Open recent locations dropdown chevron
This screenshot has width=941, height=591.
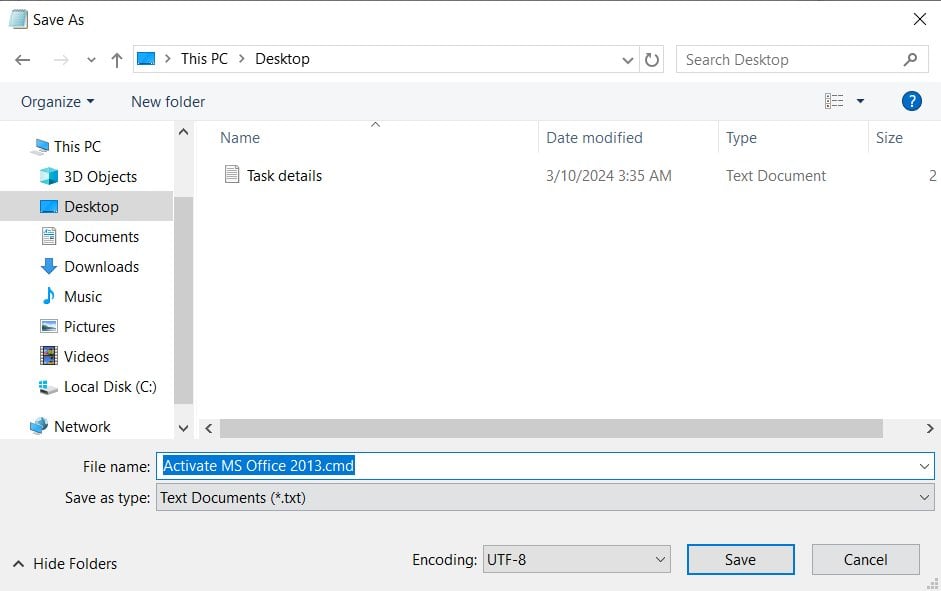click(x=91, y=60)
